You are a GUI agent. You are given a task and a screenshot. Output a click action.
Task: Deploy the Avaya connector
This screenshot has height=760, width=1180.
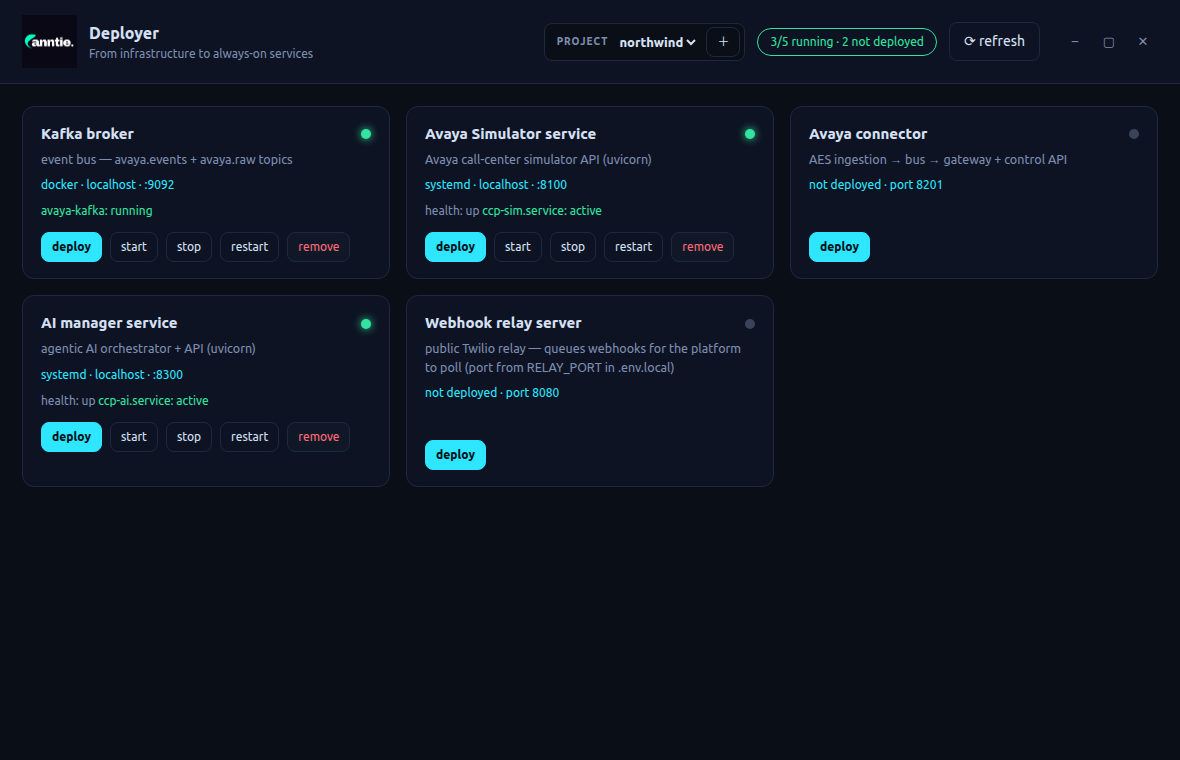coord(839,247)
